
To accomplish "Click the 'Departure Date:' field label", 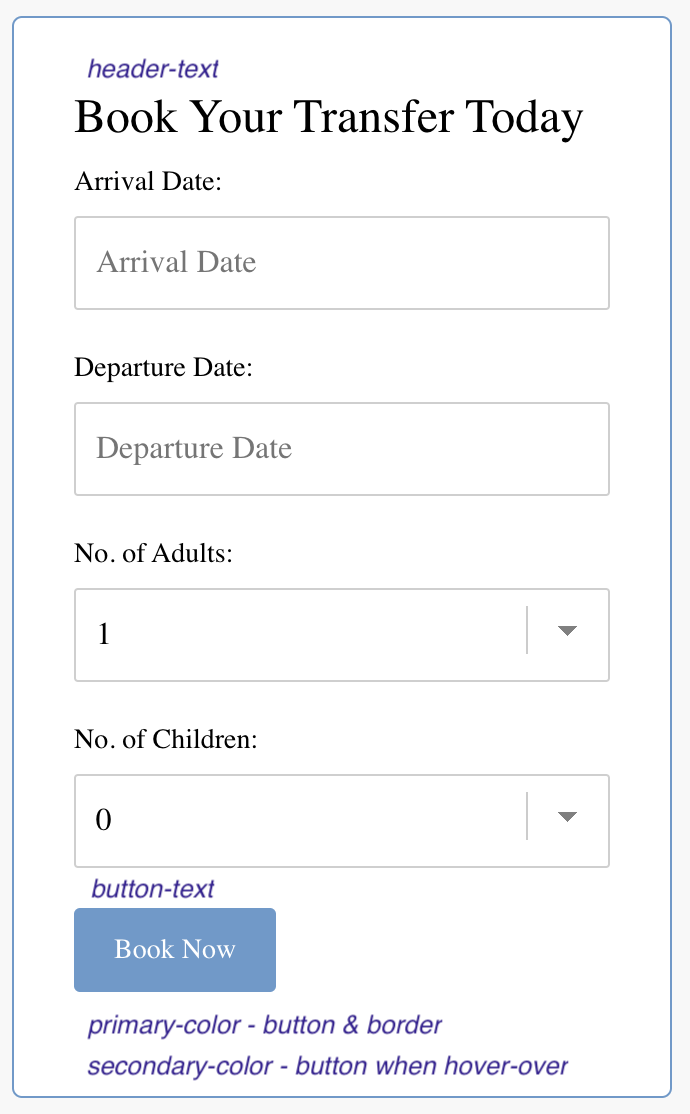I will [163, 367].
